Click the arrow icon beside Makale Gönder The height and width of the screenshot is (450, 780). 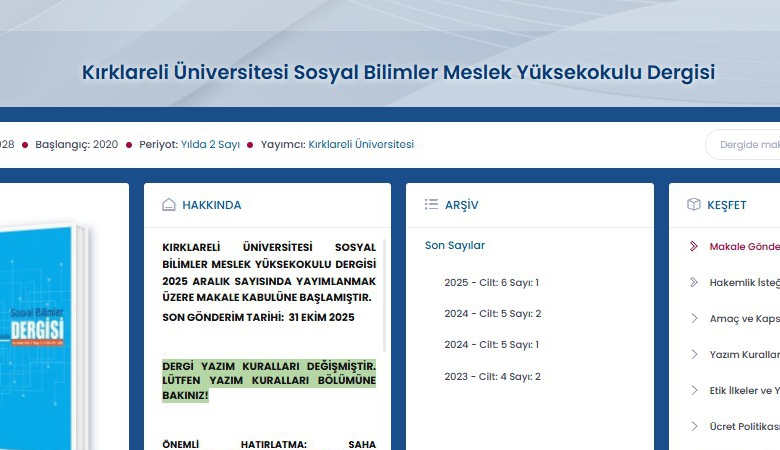(x=694, y=246)
